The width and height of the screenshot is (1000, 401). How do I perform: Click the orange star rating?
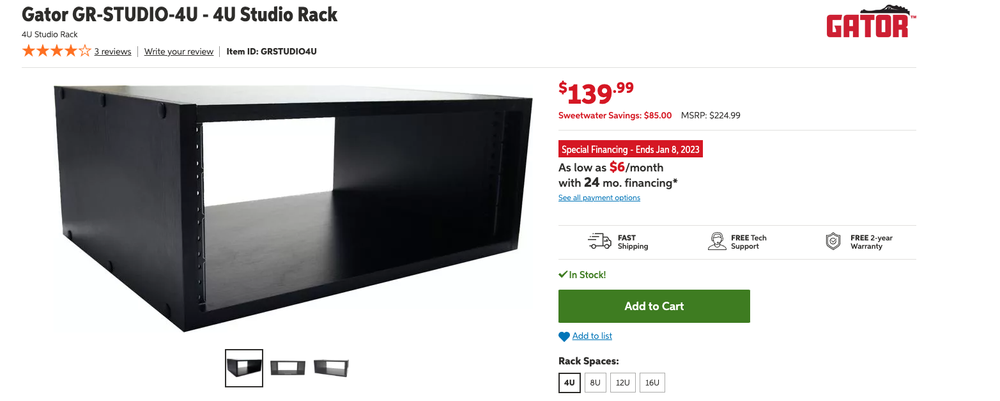(56, 51)
